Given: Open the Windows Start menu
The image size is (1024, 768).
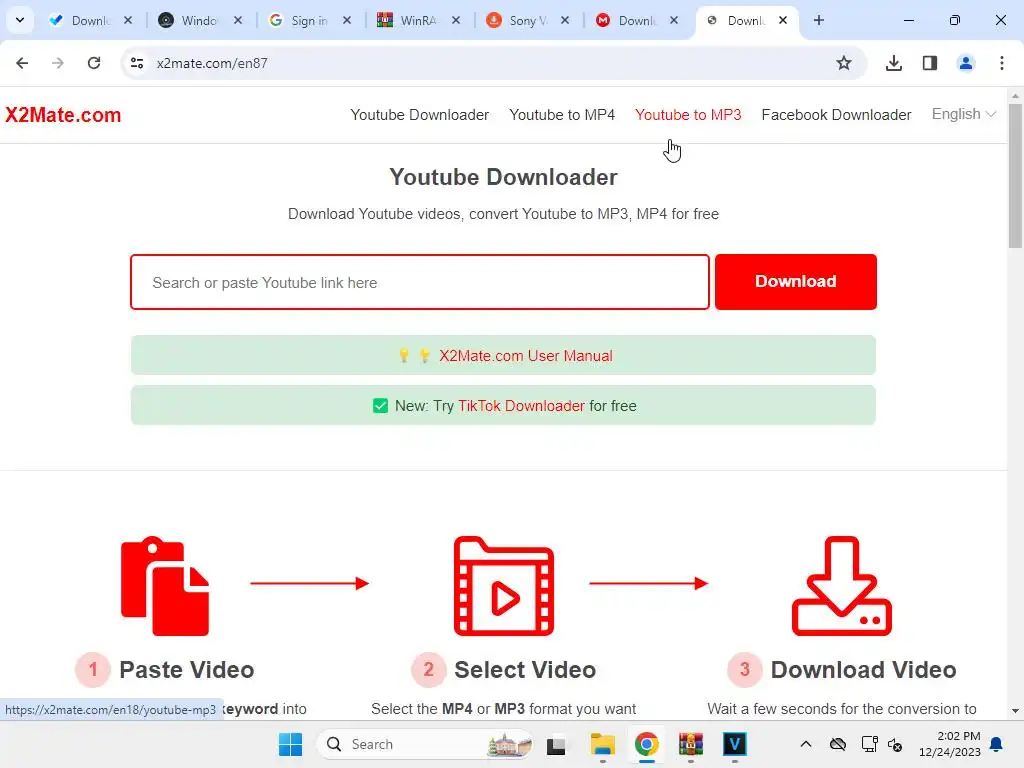Looking at the screenshot, I should point(291,744).
